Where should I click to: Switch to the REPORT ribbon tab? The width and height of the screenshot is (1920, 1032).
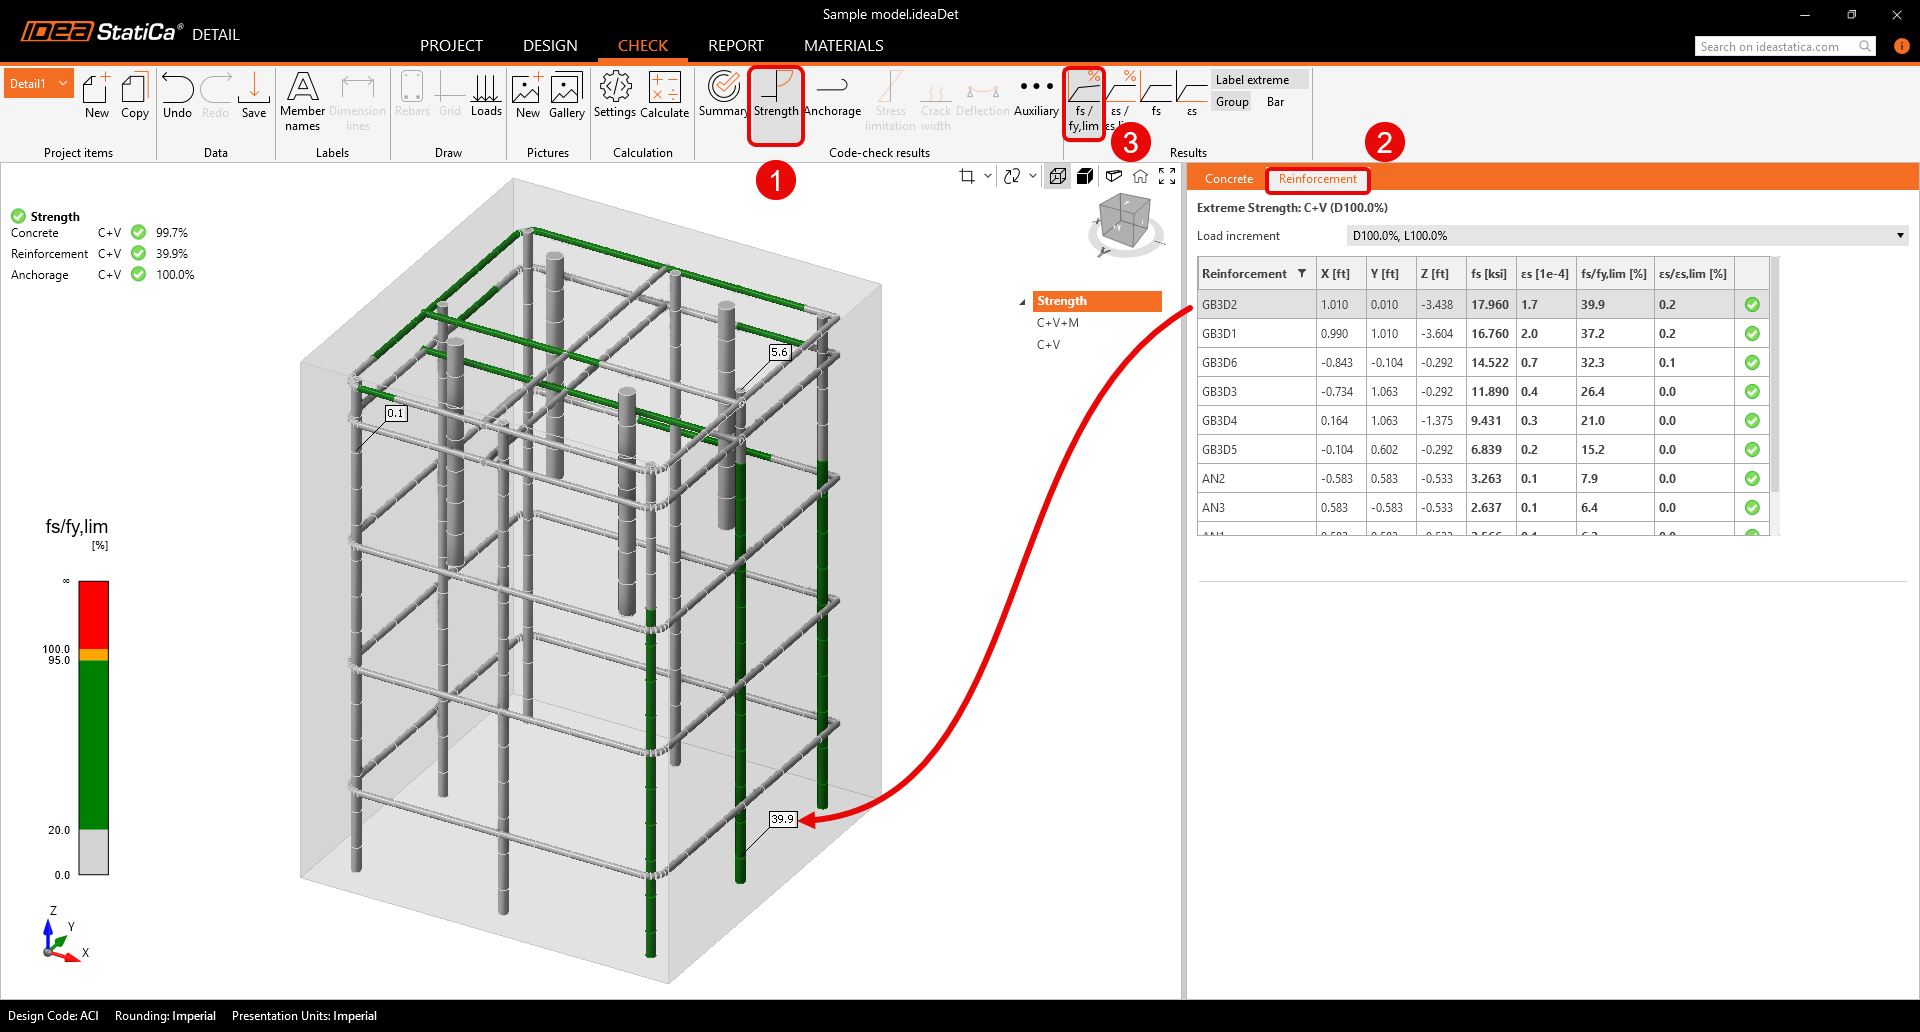(736, 46)
